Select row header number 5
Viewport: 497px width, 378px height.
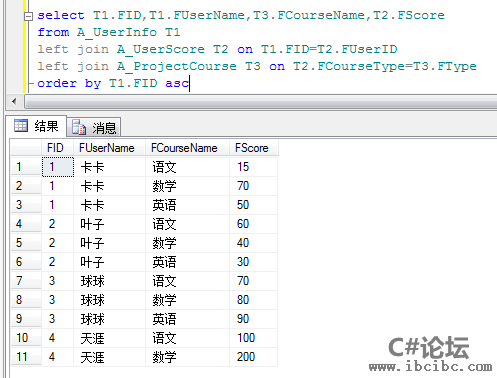(x=26, y=243)
